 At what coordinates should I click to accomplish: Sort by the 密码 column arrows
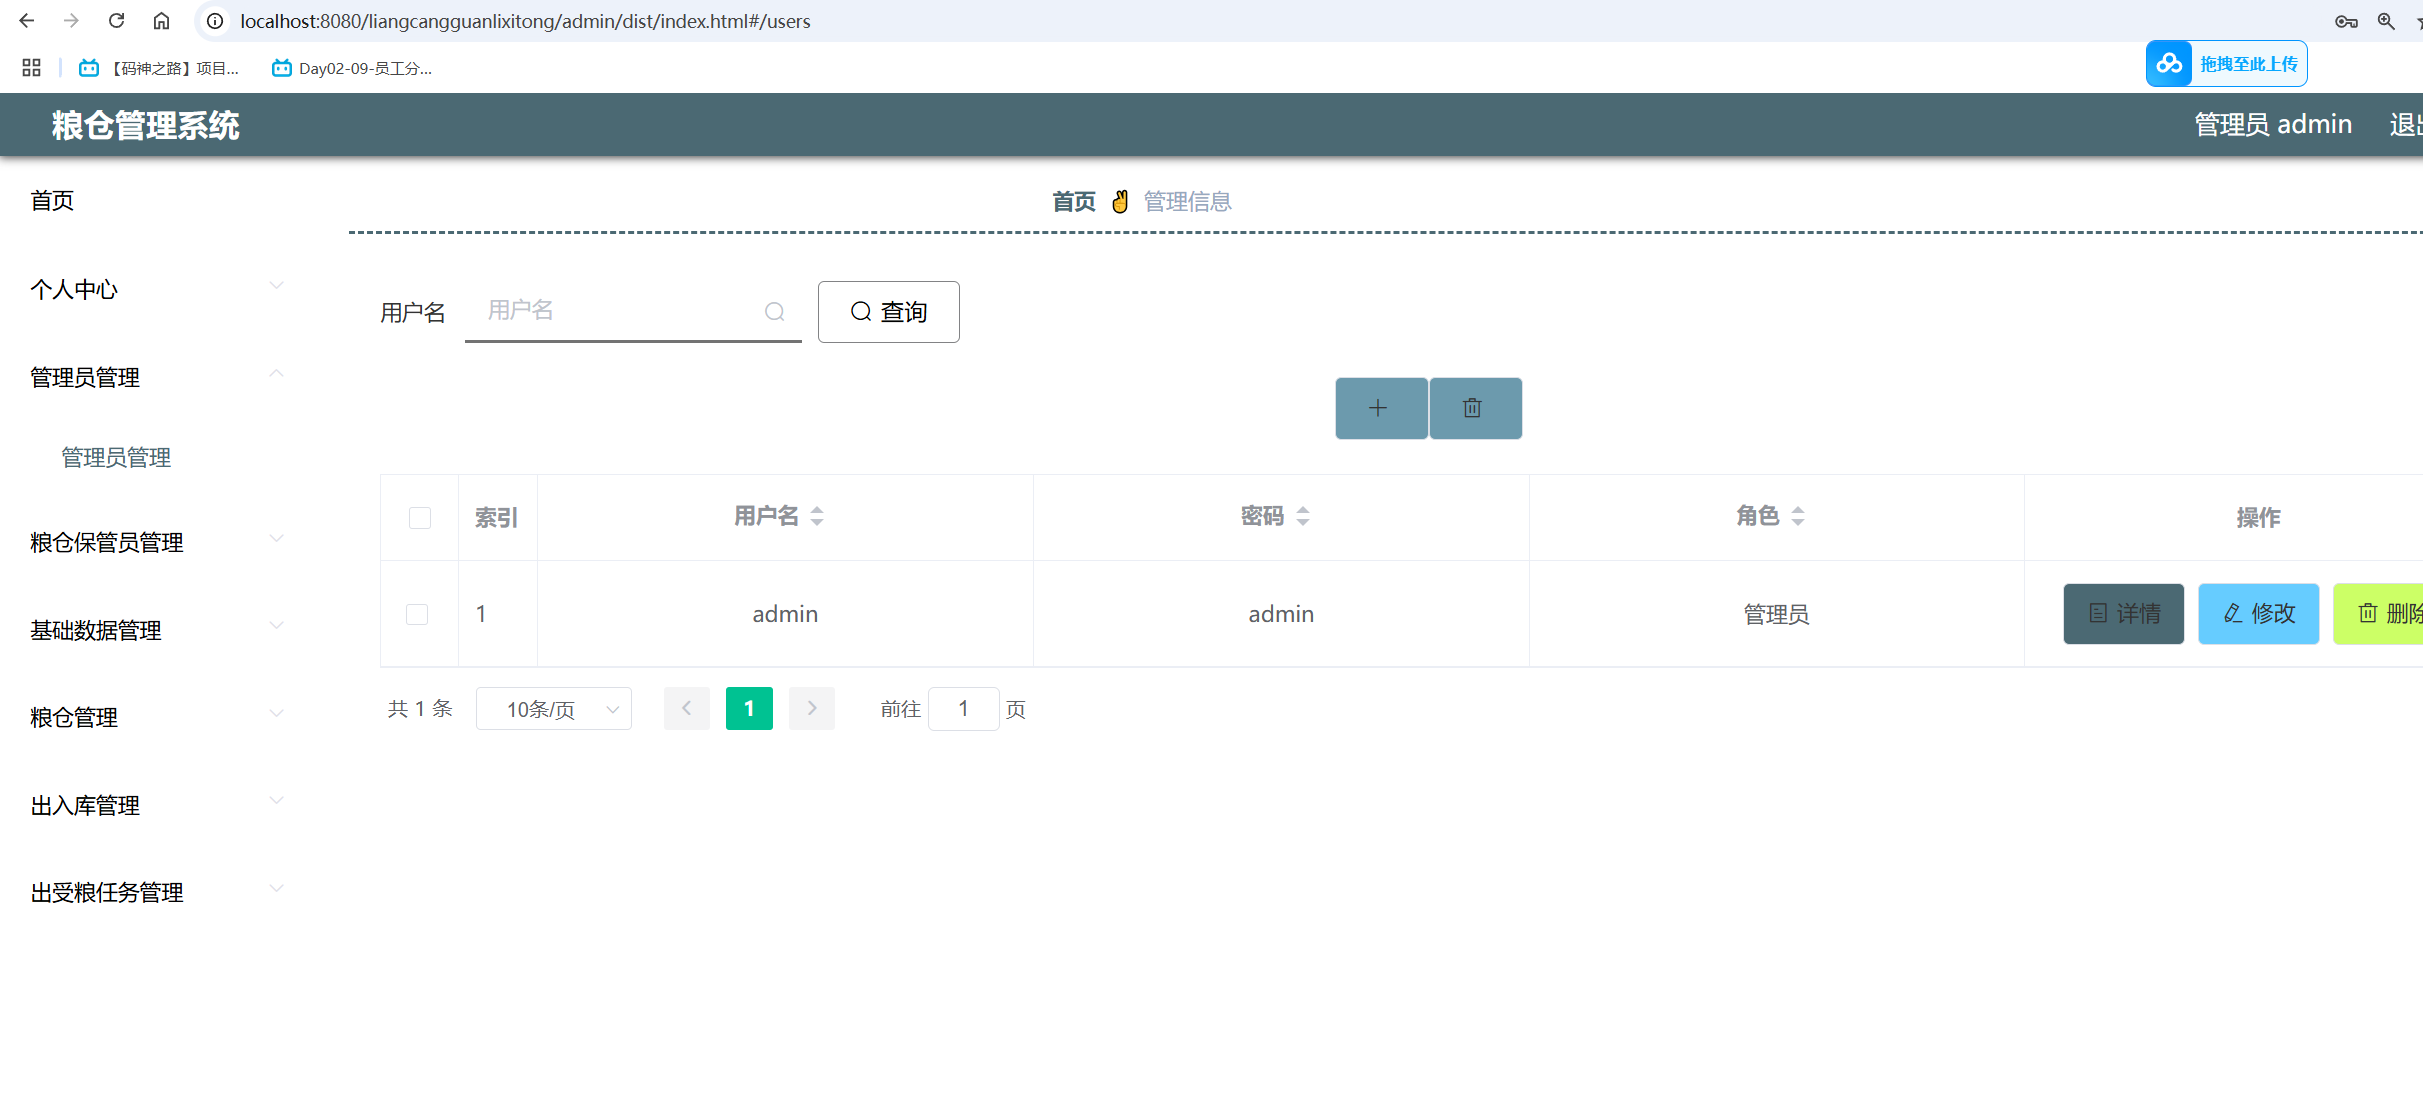(1302, 516)
